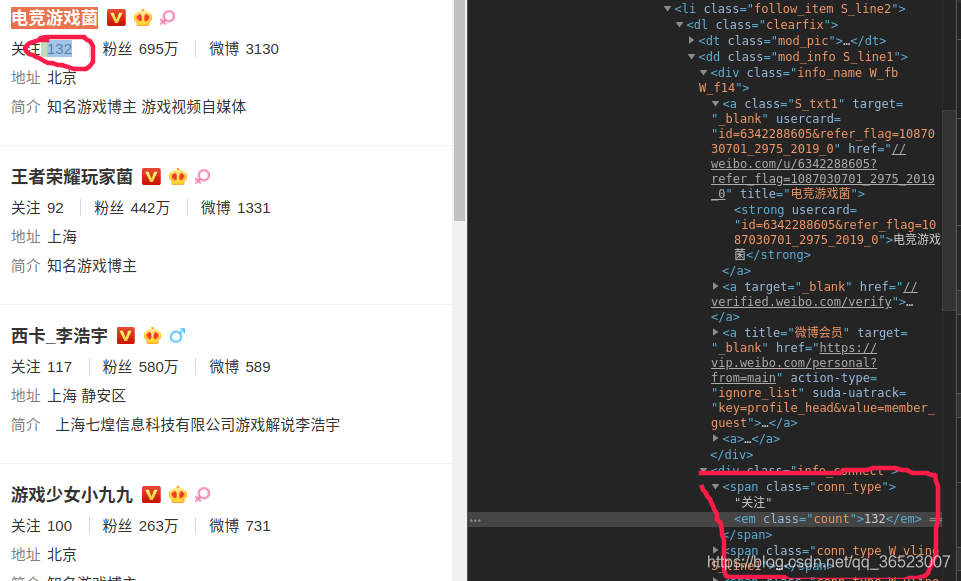Select the em class count 132 line
Screen dimensions: 961x581
point(828,519)
